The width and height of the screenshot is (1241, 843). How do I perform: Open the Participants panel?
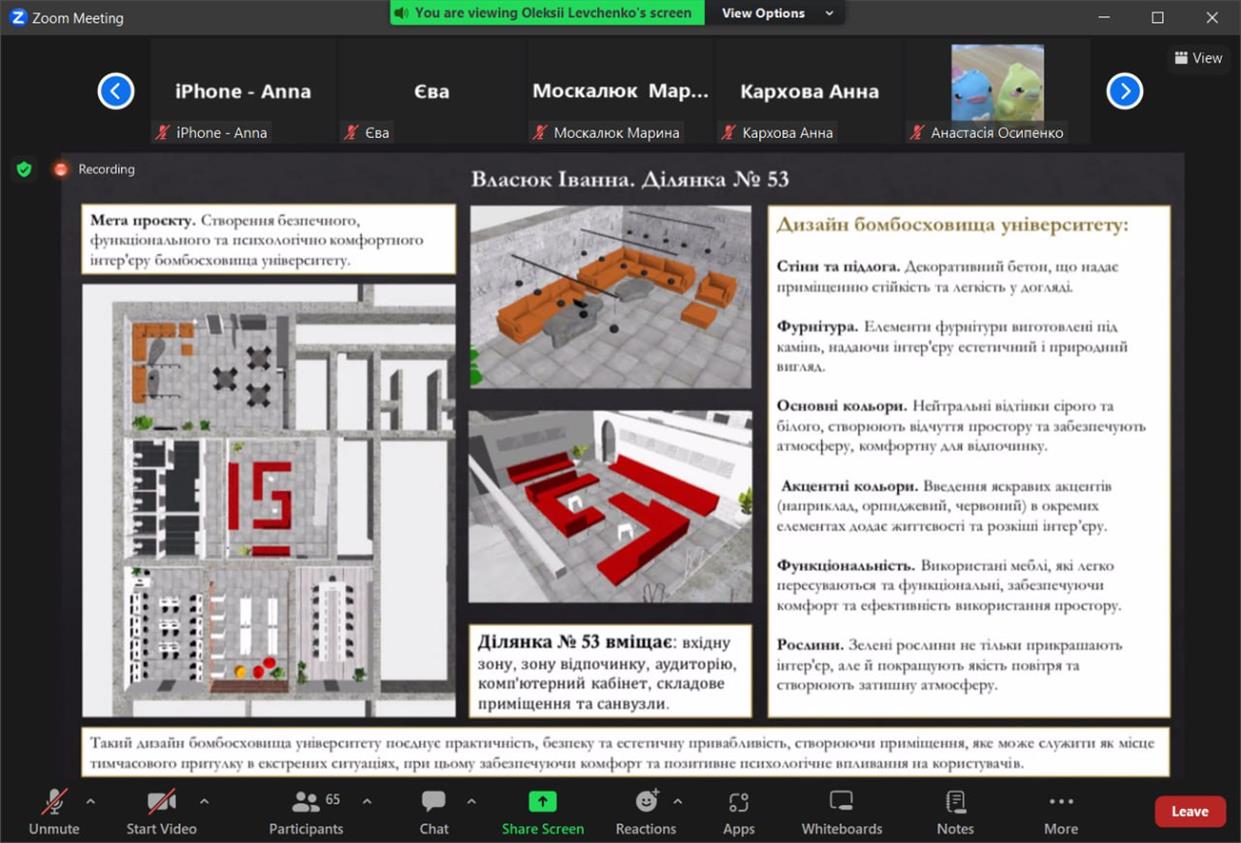pos(305,811)
